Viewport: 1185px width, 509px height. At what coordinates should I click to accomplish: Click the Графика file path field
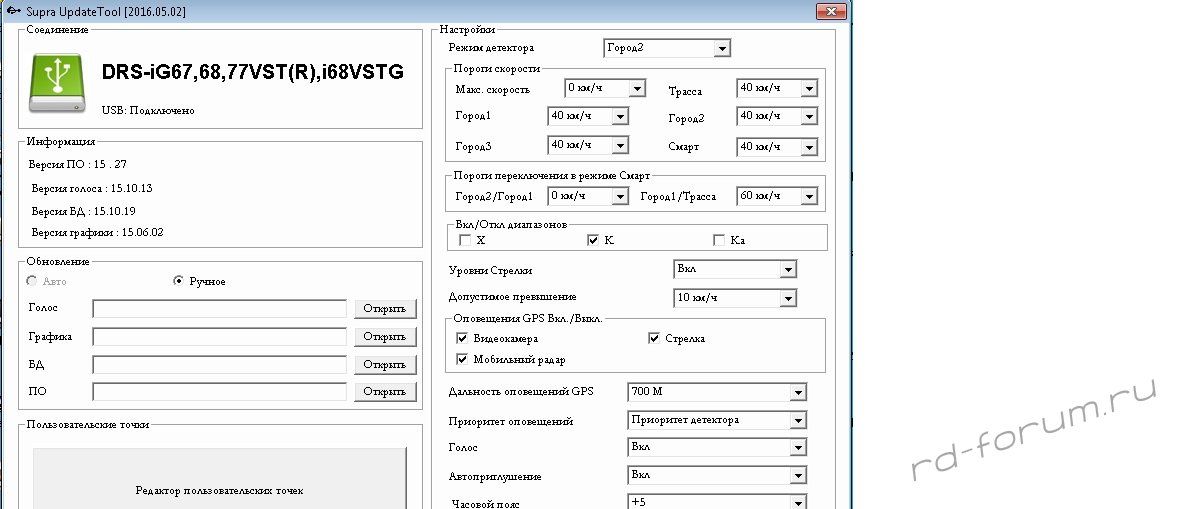(x=219, y=337)
